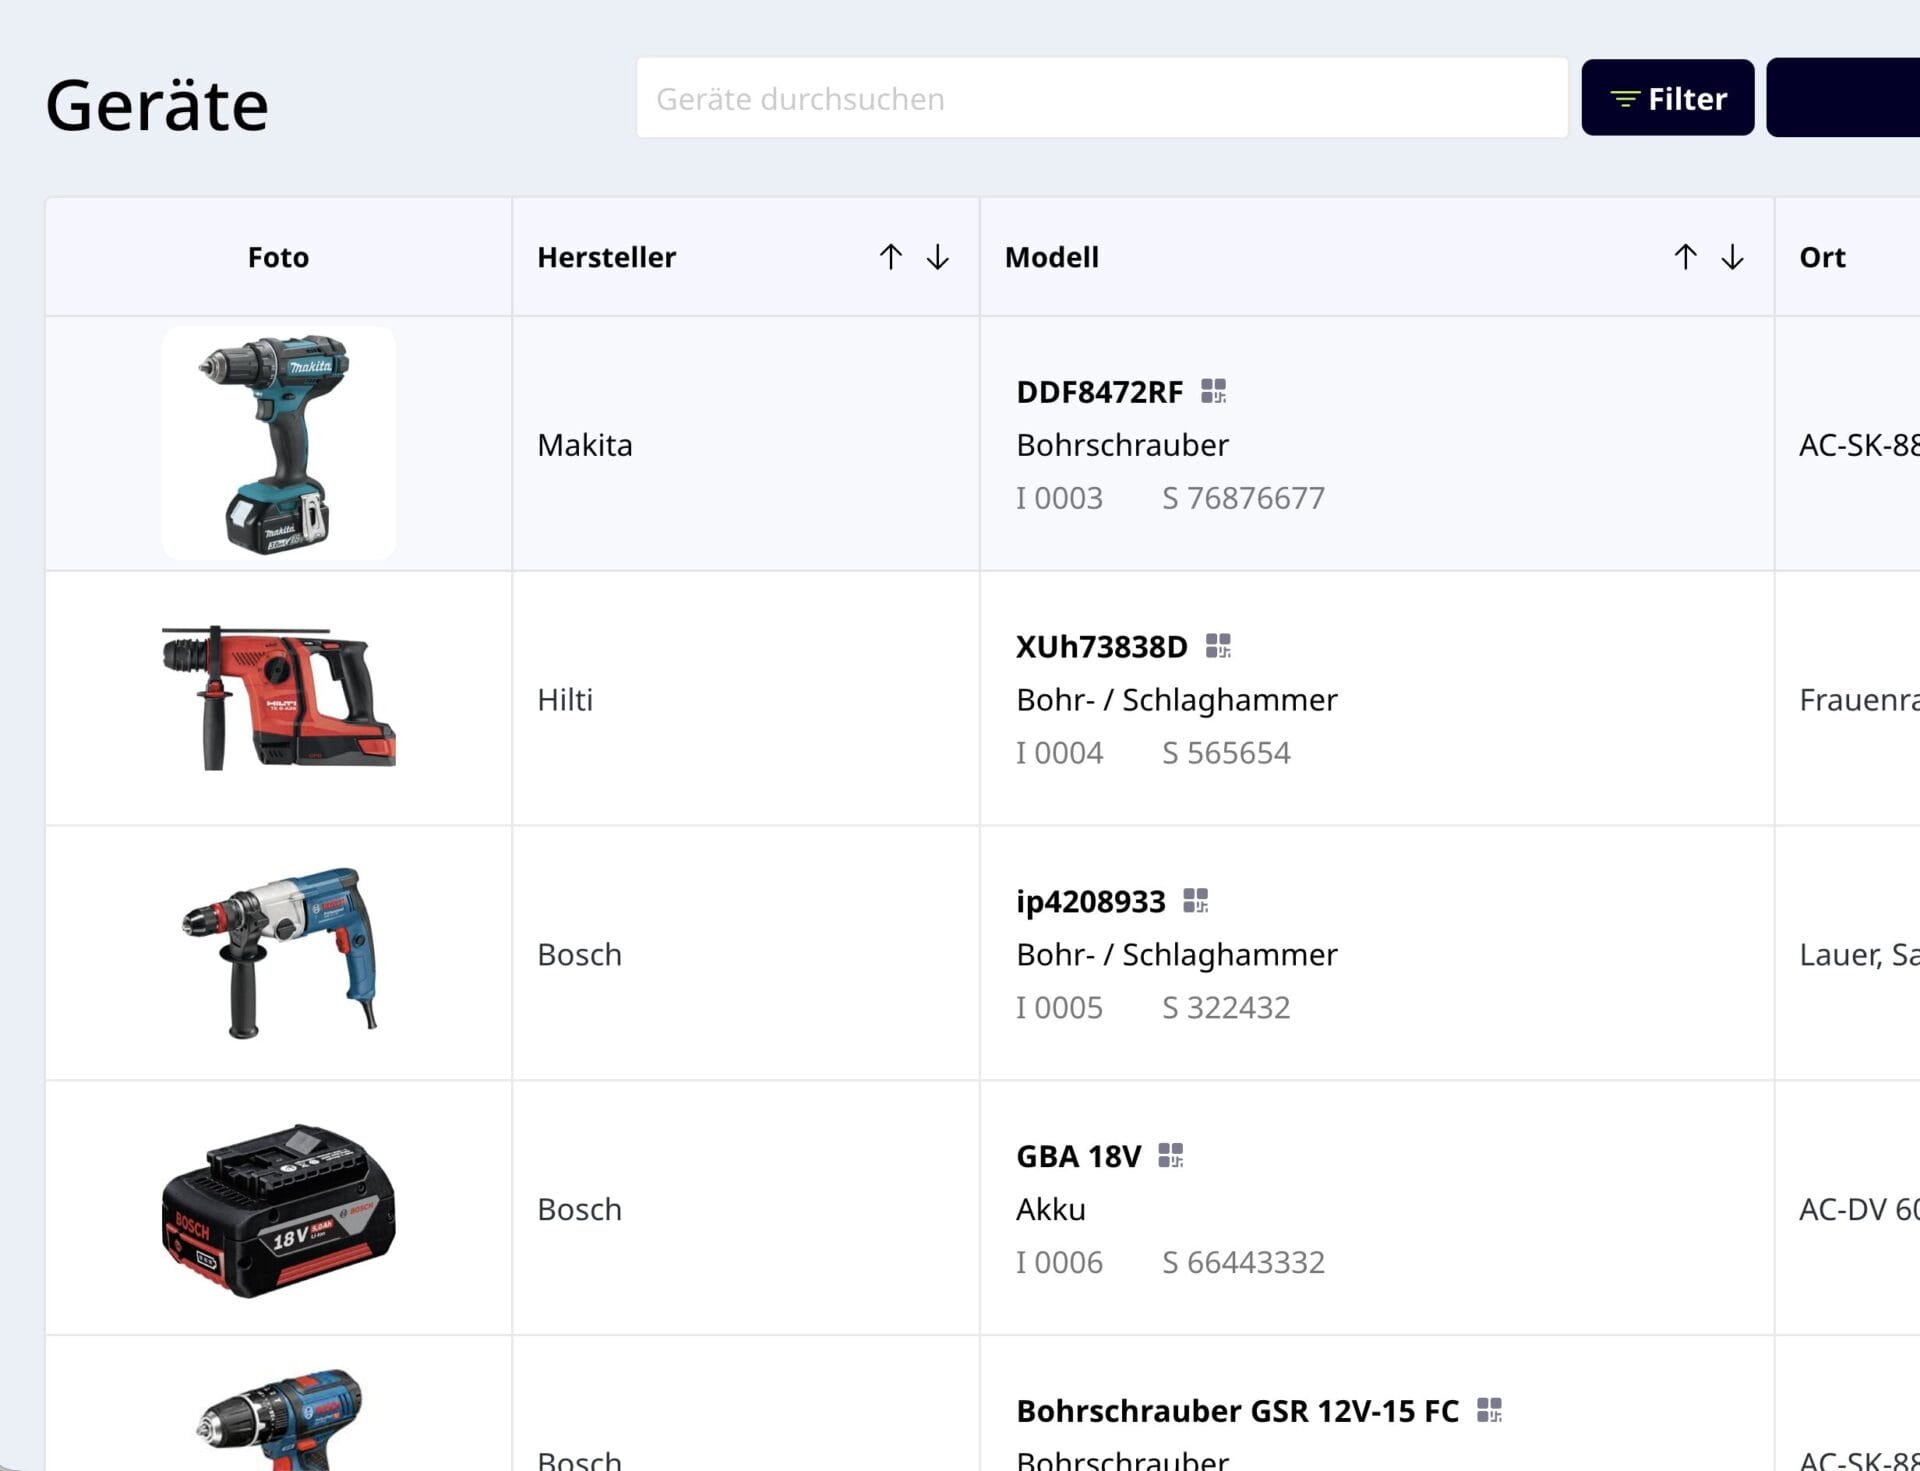Click the red Hilti hammer photo

[x=279, y=698]
